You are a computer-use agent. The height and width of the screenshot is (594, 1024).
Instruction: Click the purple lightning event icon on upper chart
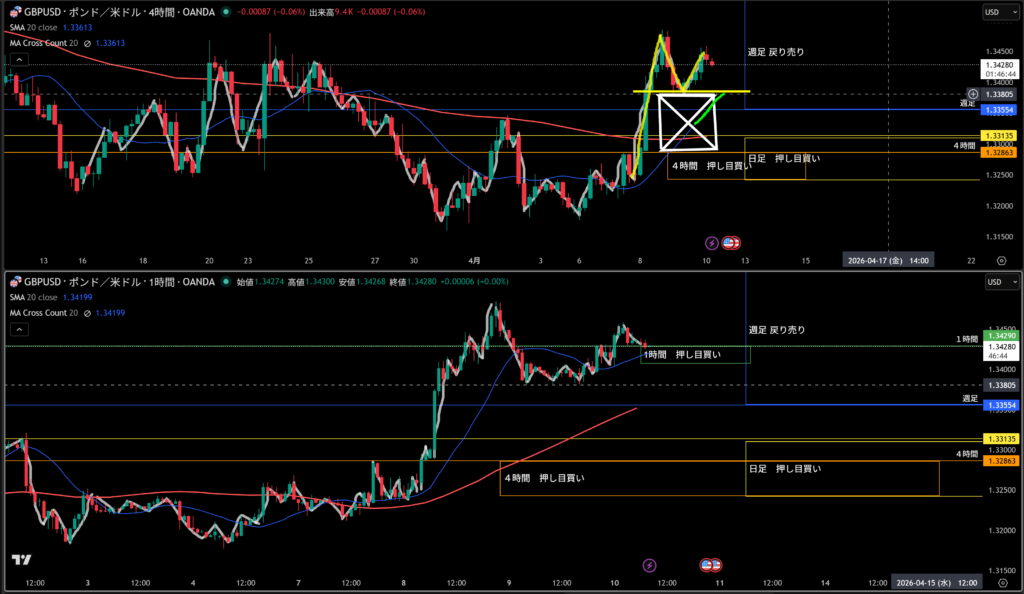(712, 242)
